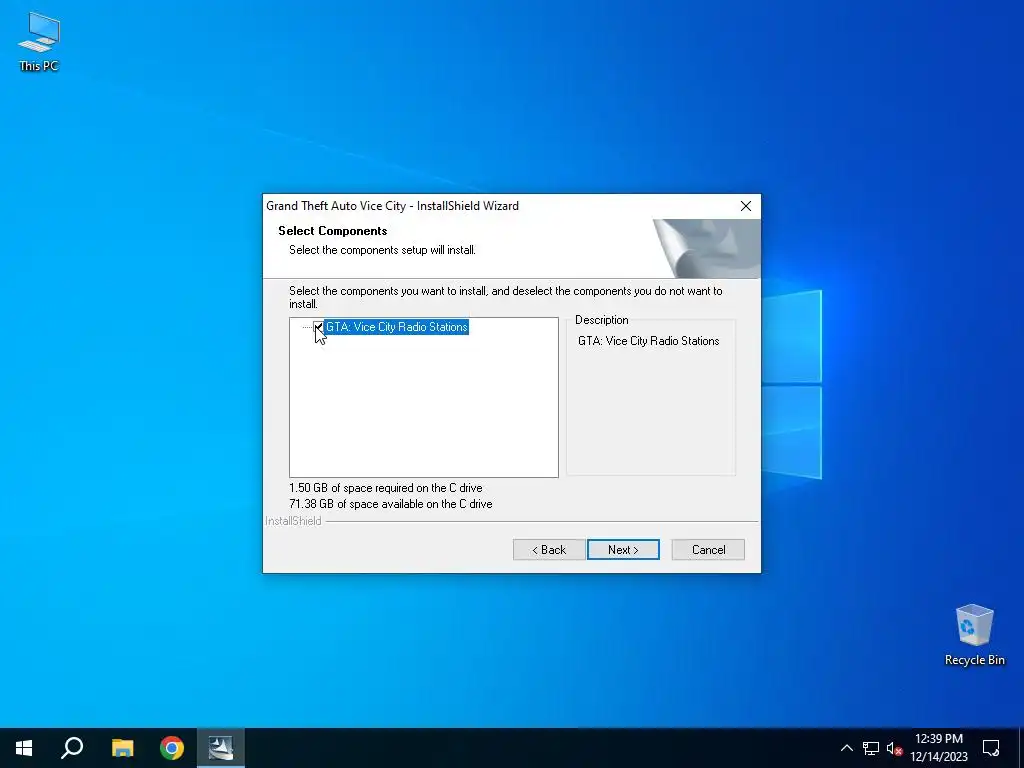
Task: Click the 71.38 GB space available text
Action: click(x=391, y=504)
